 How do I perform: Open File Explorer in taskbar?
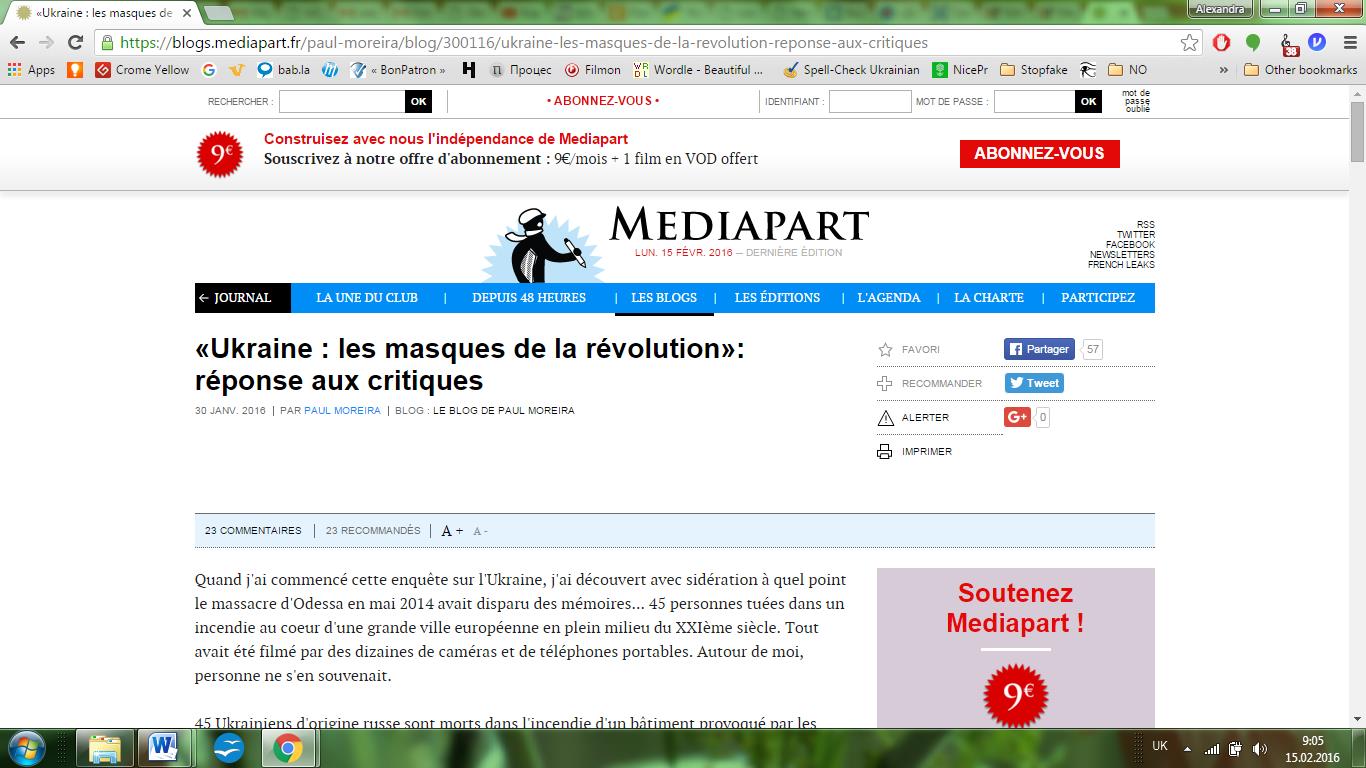(105, 748)
